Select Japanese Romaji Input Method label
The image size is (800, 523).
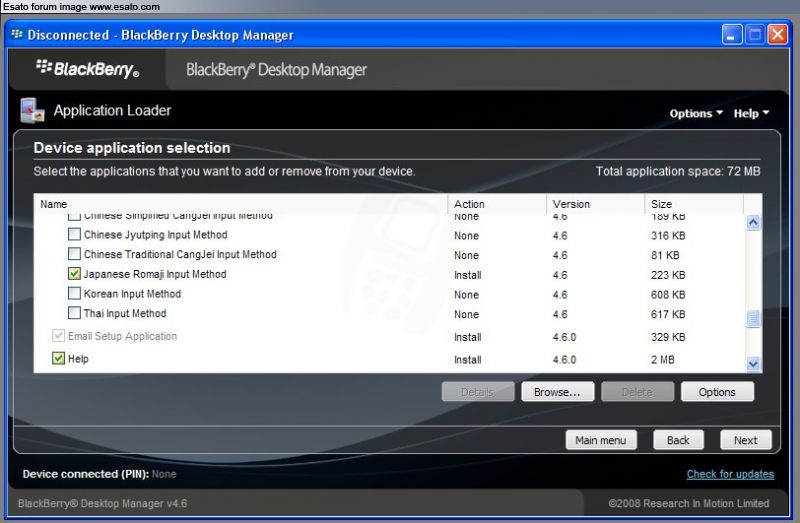coord(155,274)
